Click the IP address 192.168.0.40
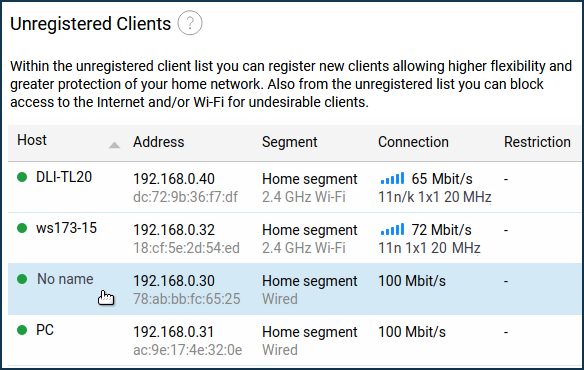This screenshot has width=584, height=370. click(174, 179)
